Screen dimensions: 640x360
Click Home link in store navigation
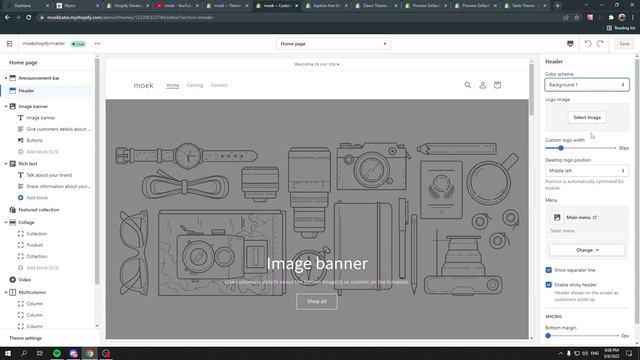[x=173, y=85]
